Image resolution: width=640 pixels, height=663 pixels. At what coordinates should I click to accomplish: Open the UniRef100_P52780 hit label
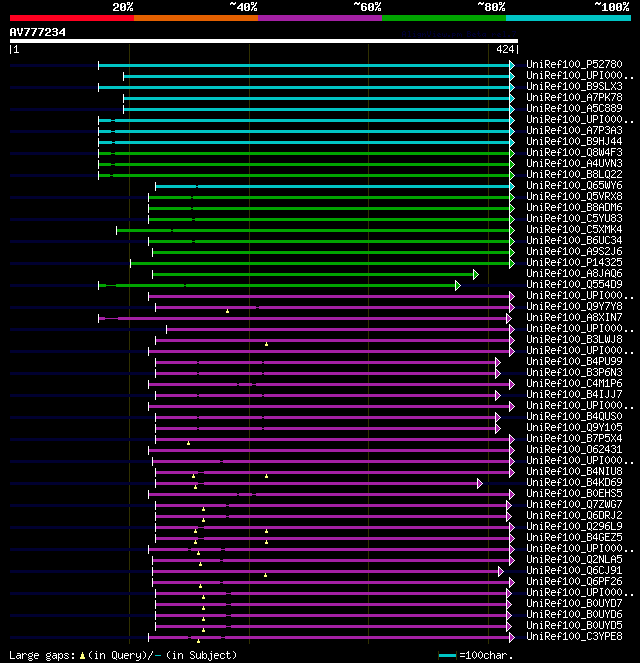(x=574, y=64)
